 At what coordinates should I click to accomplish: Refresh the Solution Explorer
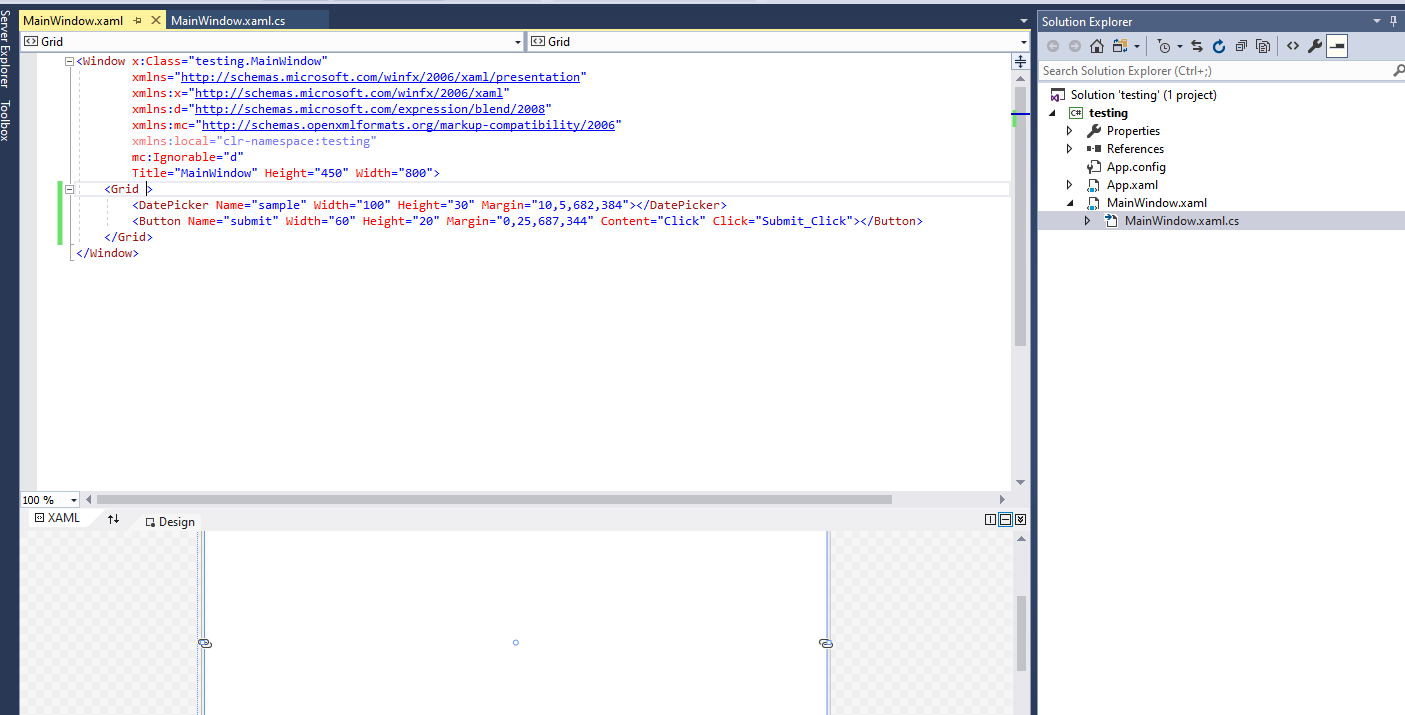(x=1218, y=45)
